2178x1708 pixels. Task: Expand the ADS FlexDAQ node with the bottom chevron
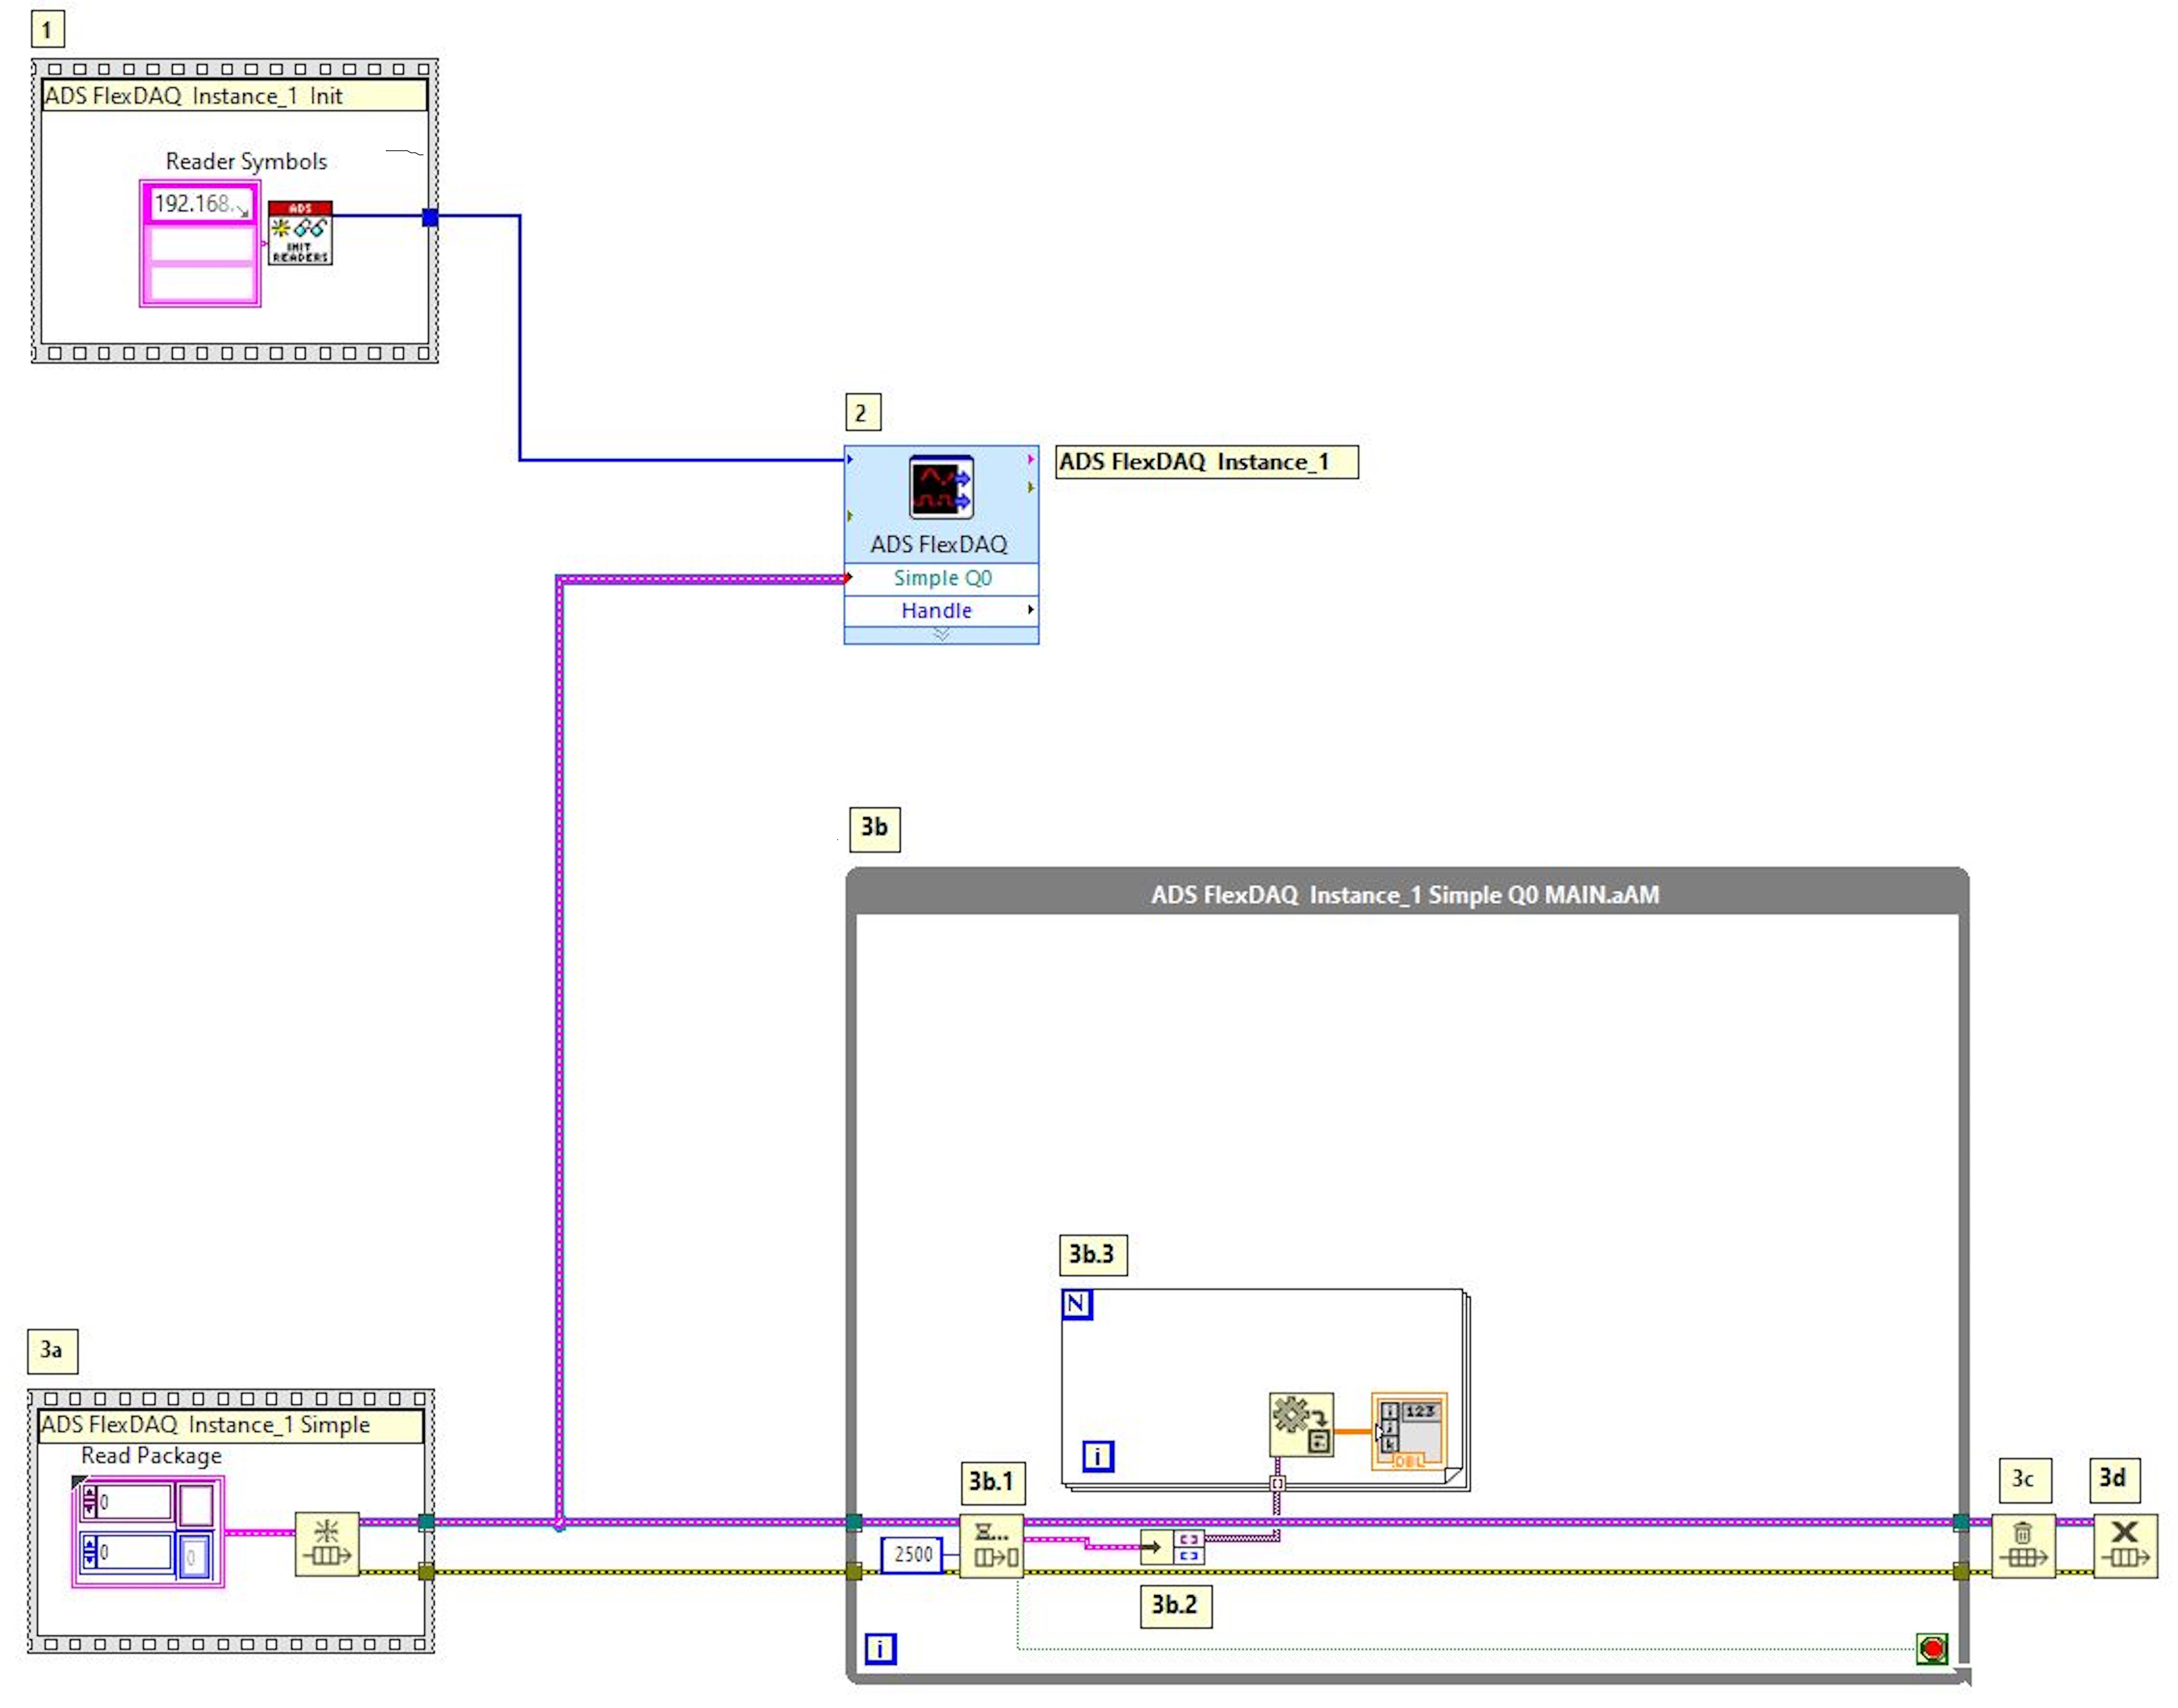pos(941,635)
